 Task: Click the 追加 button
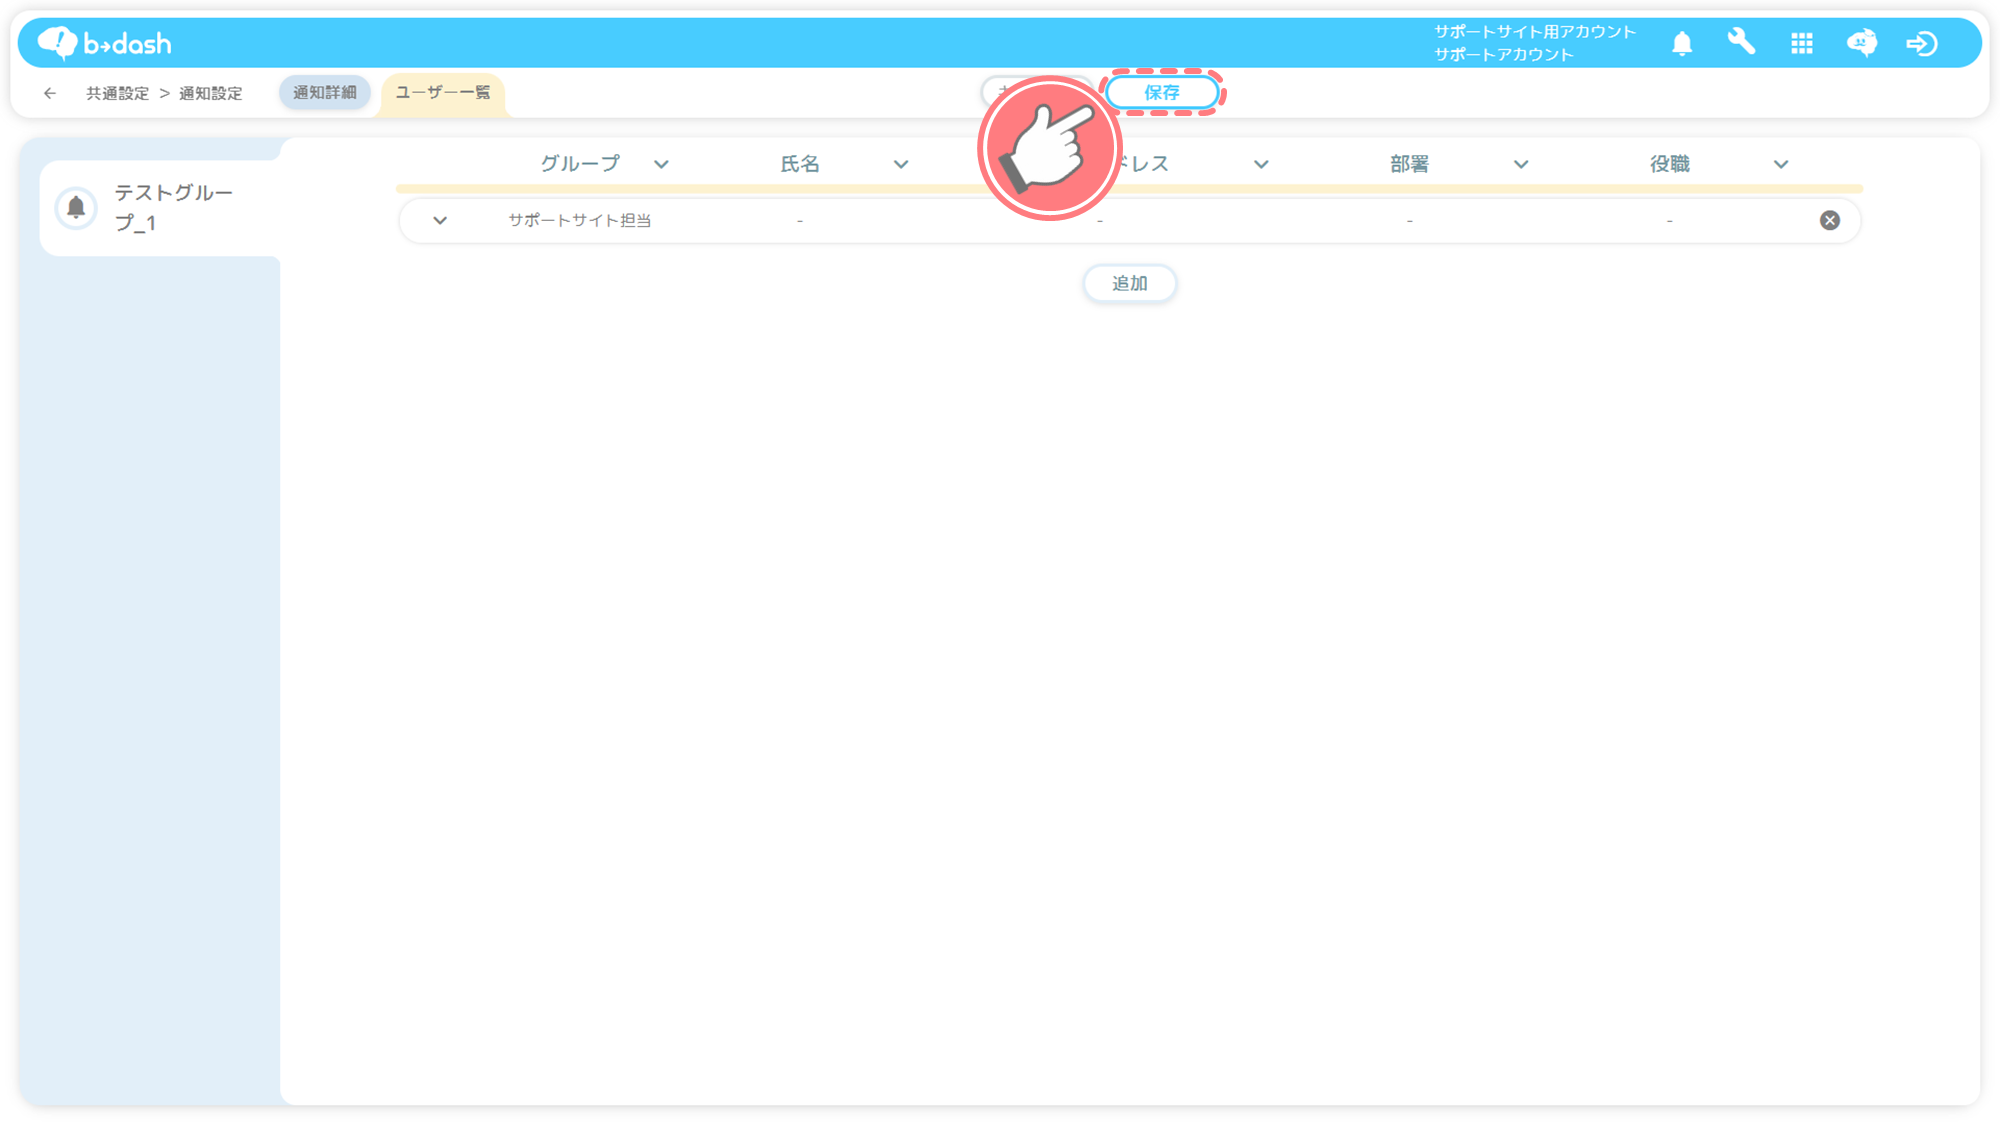click(x=1129, y=283)
